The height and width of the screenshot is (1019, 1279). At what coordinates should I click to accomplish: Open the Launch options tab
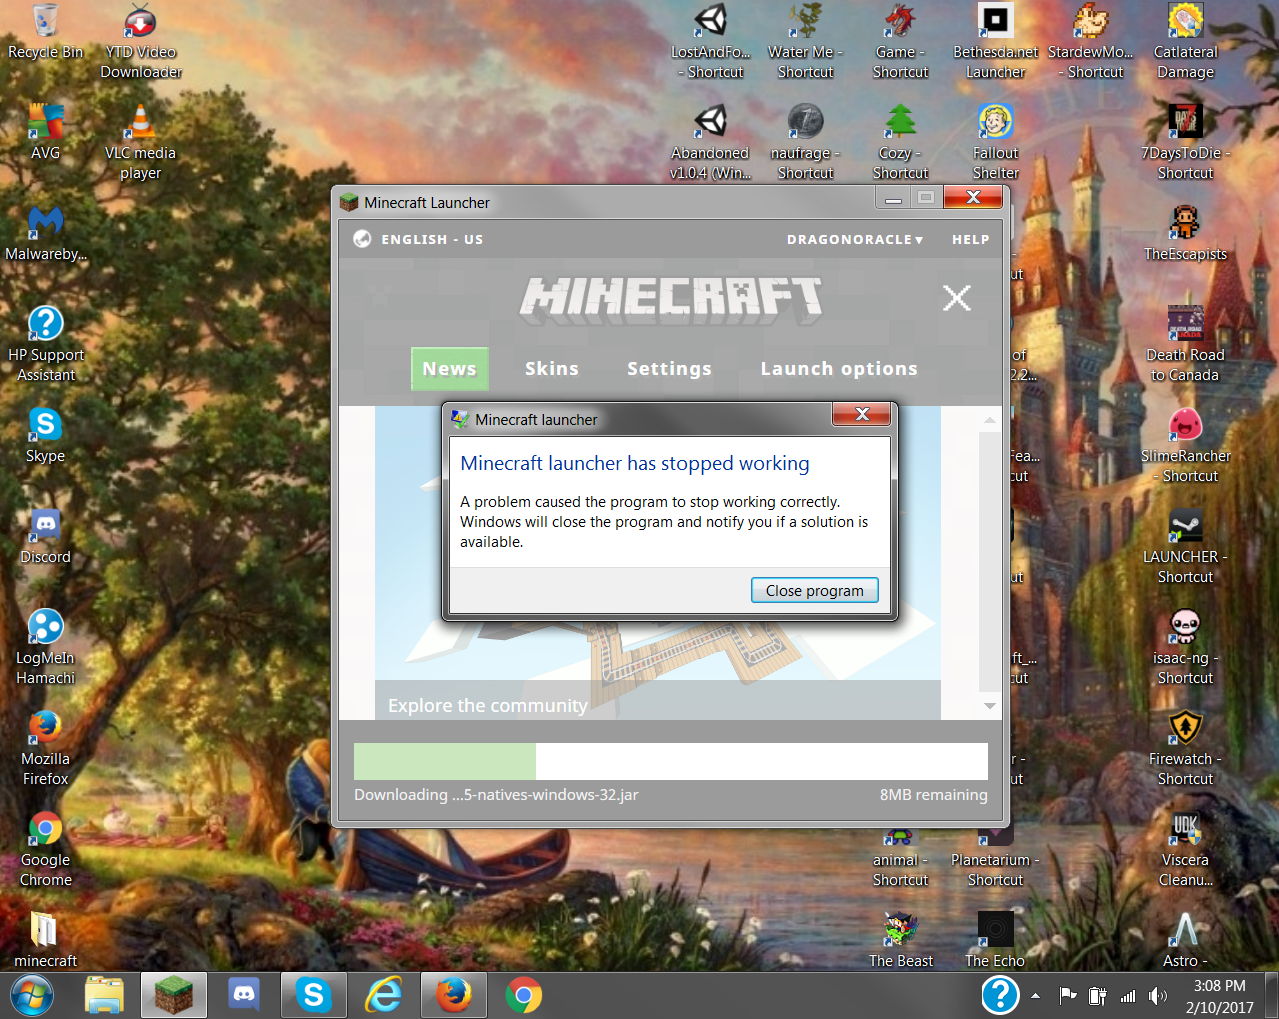[x=839, y=369]
